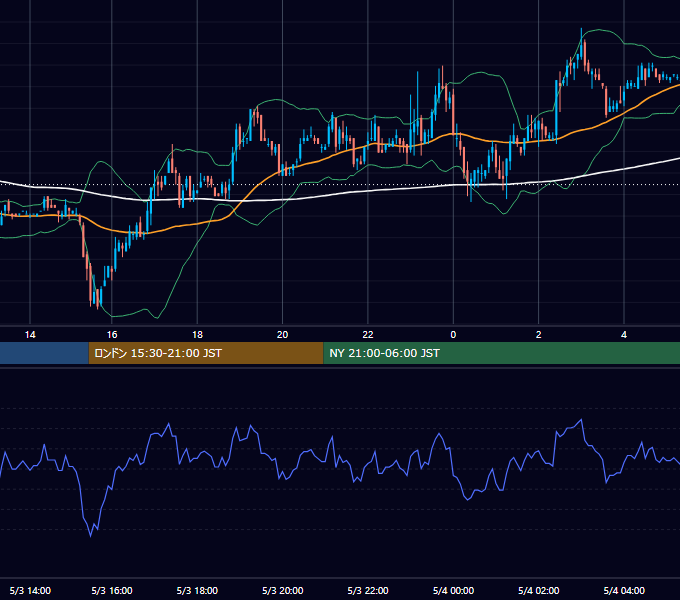Click the lowest candlestick near 16:00
The width and height of the screenshot is (680, 600).
pos(98,298)
